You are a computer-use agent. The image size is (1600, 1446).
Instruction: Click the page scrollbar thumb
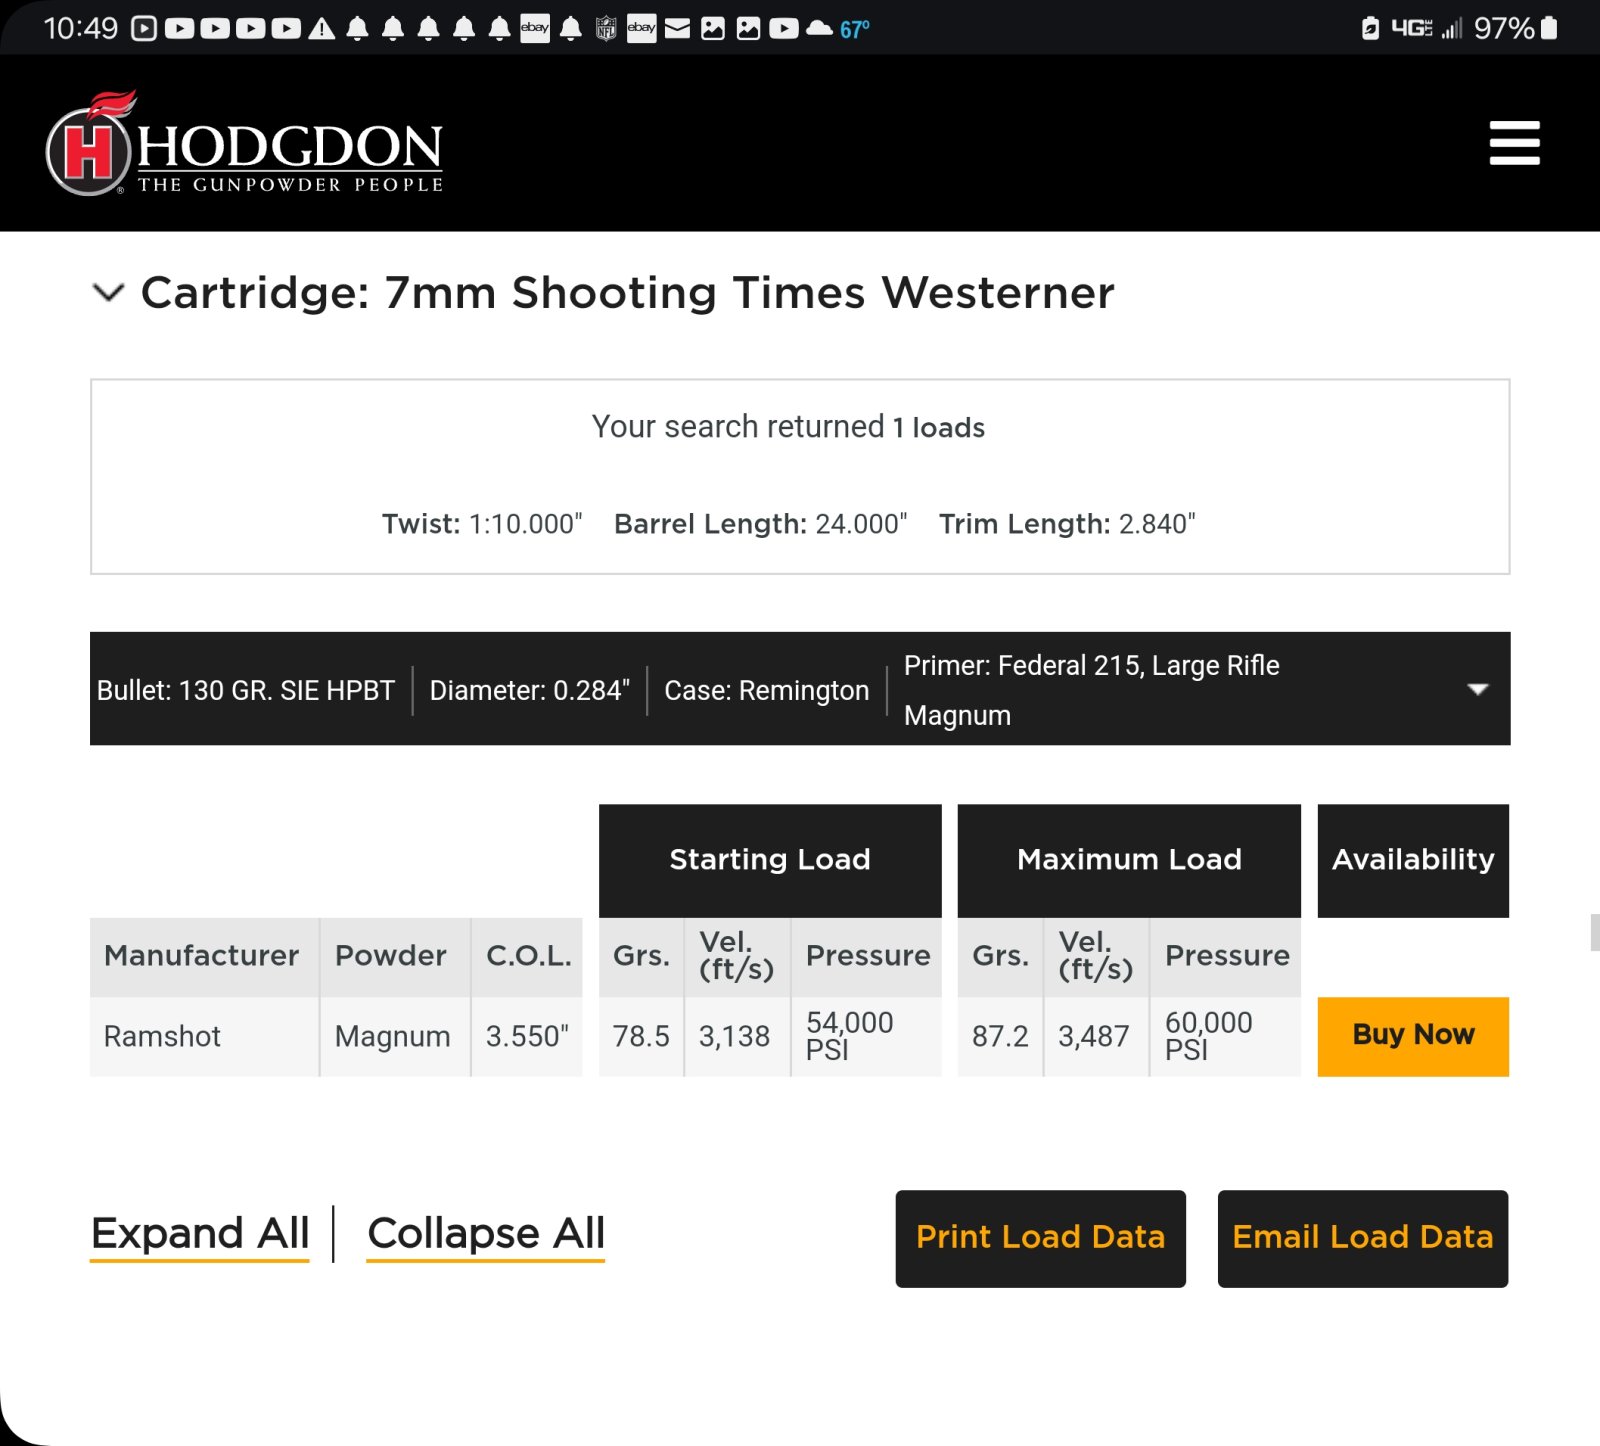tap(1595, 932)
